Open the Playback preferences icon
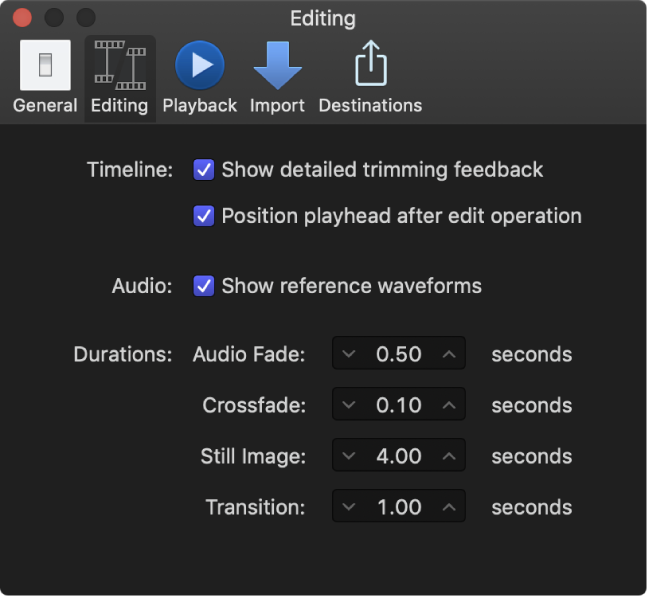This screenshot has width=649, height=596. click(x=200, y=66)
